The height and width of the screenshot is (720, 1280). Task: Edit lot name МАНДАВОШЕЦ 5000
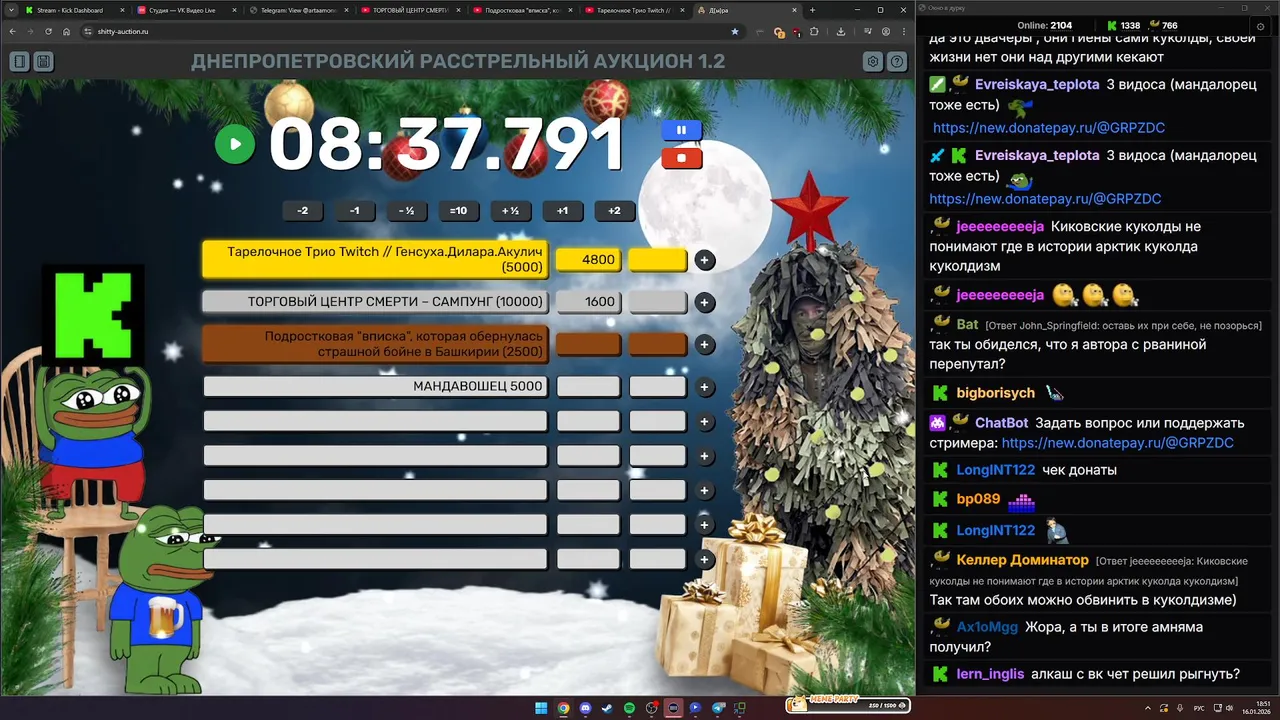click(375, 387)
